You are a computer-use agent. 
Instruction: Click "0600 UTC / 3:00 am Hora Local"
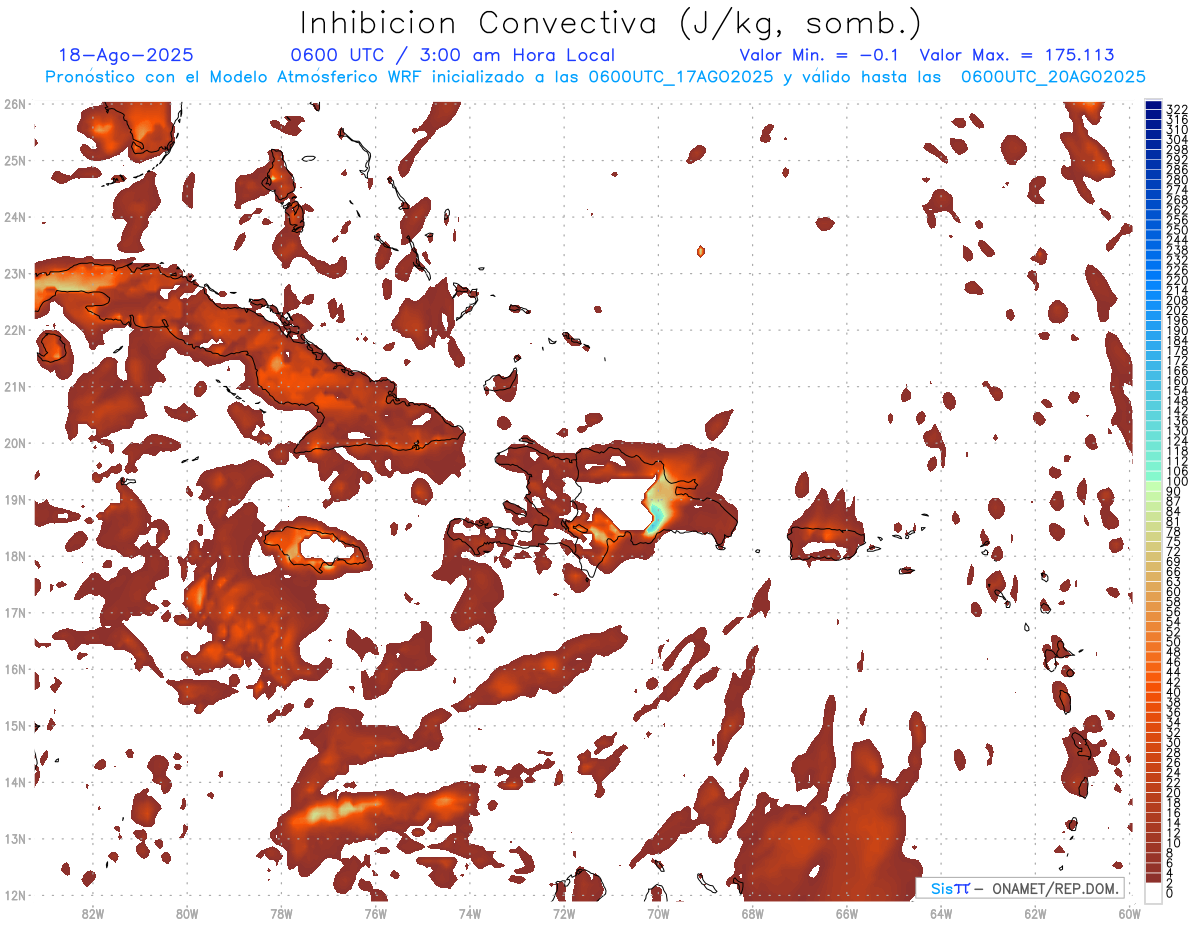pos(453,56)
